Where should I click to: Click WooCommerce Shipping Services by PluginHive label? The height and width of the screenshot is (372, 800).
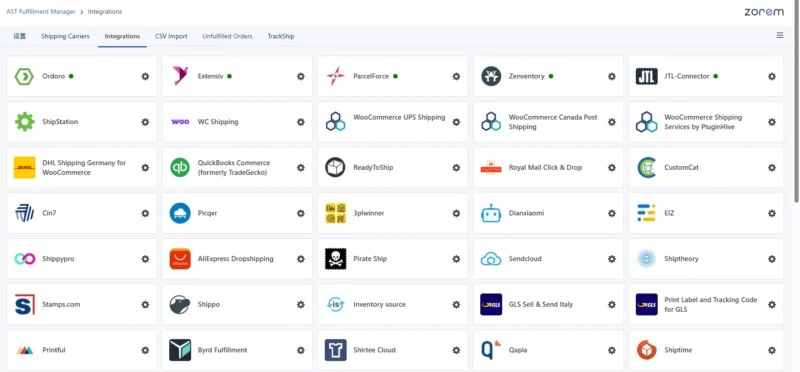(x=703, y=122)
